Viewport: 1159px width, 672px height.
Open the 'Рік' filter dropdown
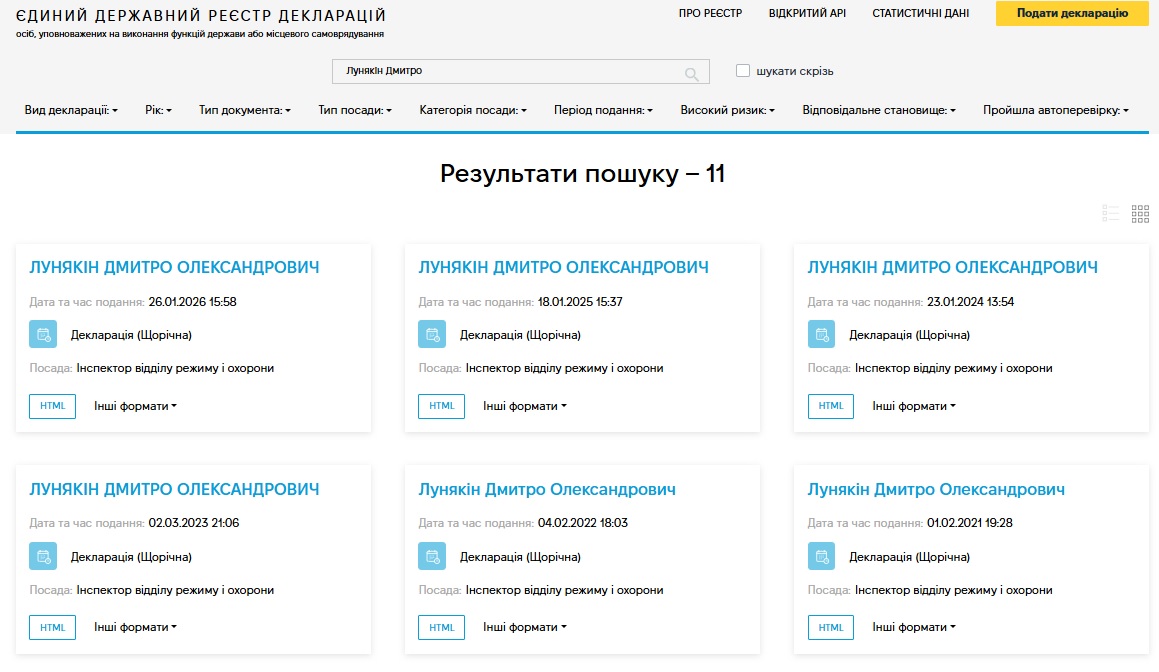(x=158, y=110)
